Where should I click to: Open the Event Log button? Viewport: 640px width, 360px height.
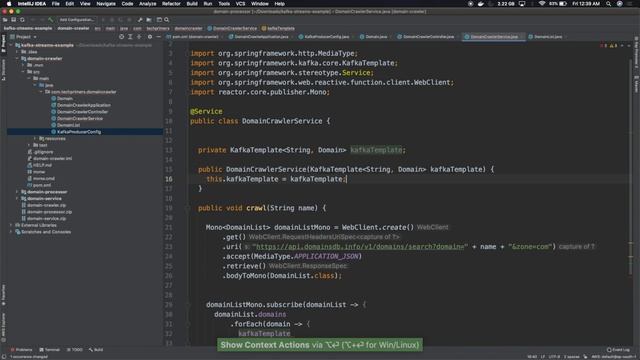click(618, 350)
